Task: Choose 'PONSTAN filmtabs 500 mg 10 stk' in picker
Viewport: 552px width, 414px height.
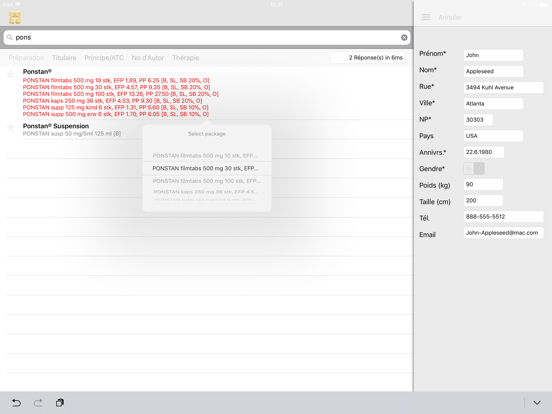Action: [x=205, y=156]
